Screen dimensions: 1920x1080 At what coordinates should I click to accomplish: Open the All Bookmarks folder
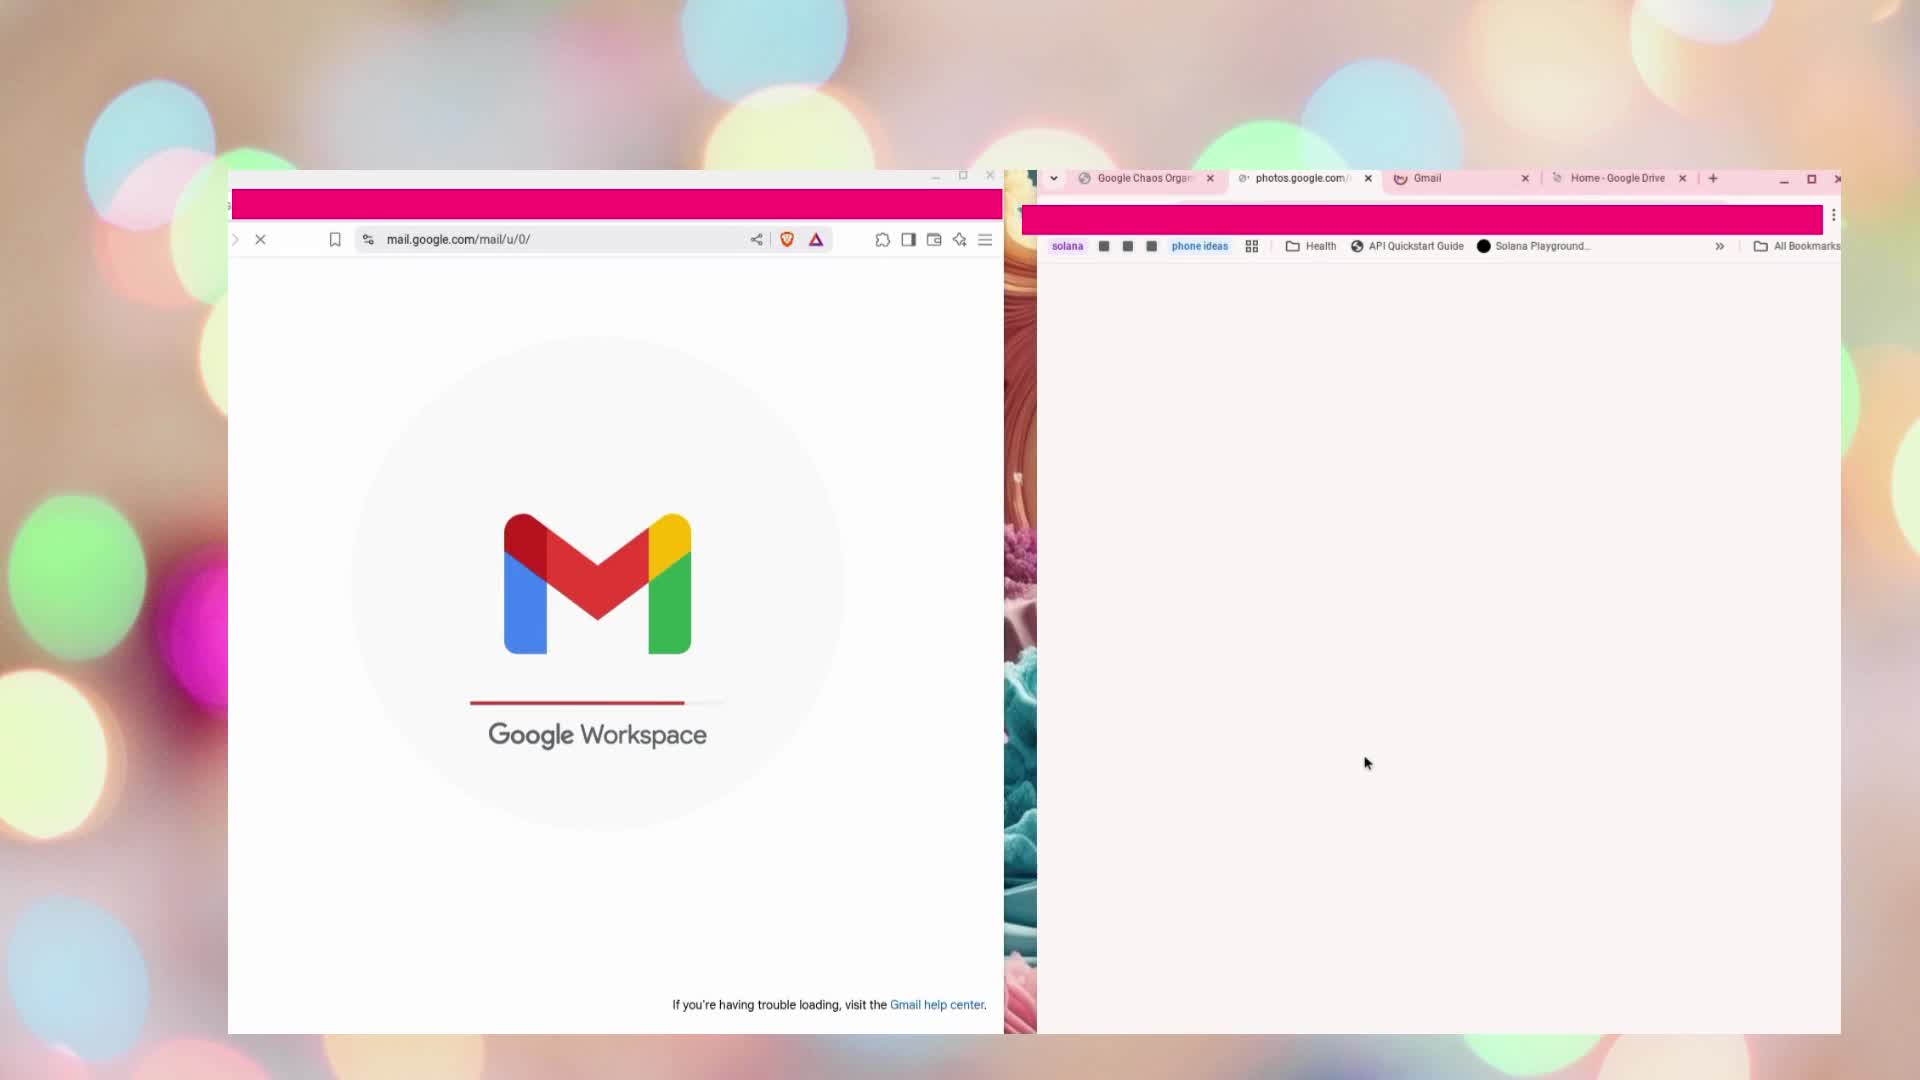(x=1797, y=246)
